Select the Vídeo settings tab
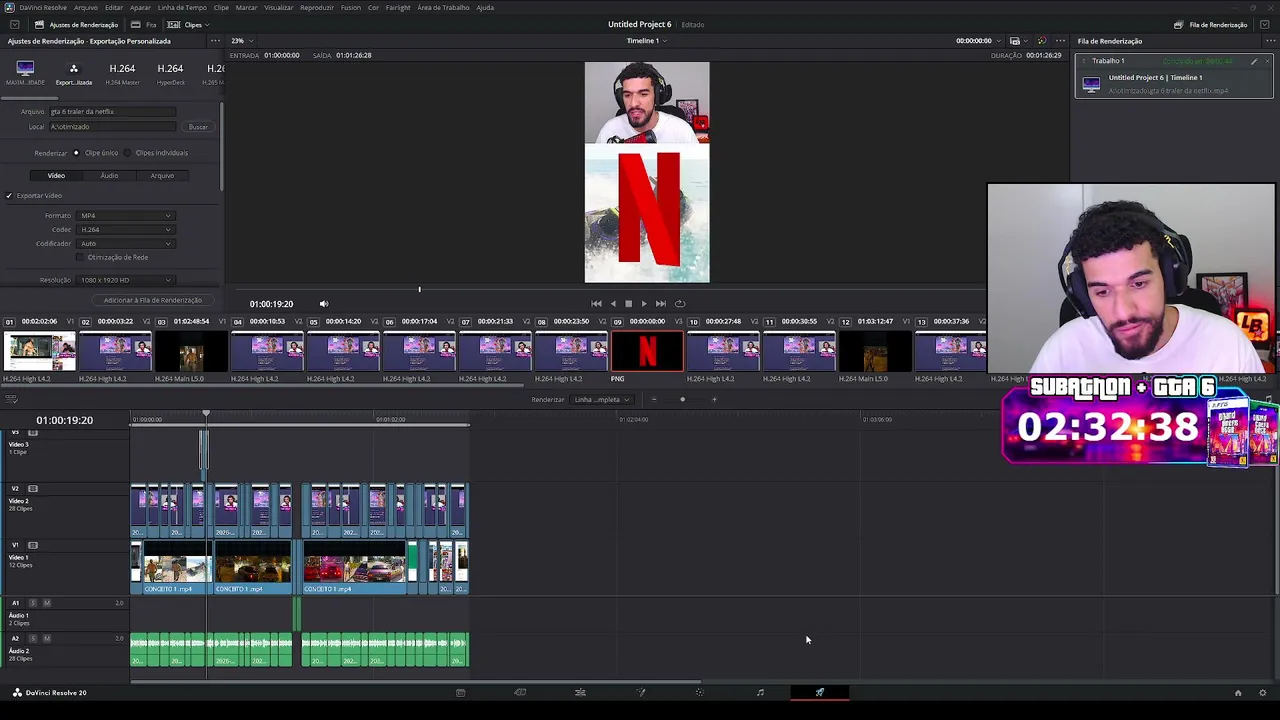Screen dimensions: 1280x720 tap(56, 176)
